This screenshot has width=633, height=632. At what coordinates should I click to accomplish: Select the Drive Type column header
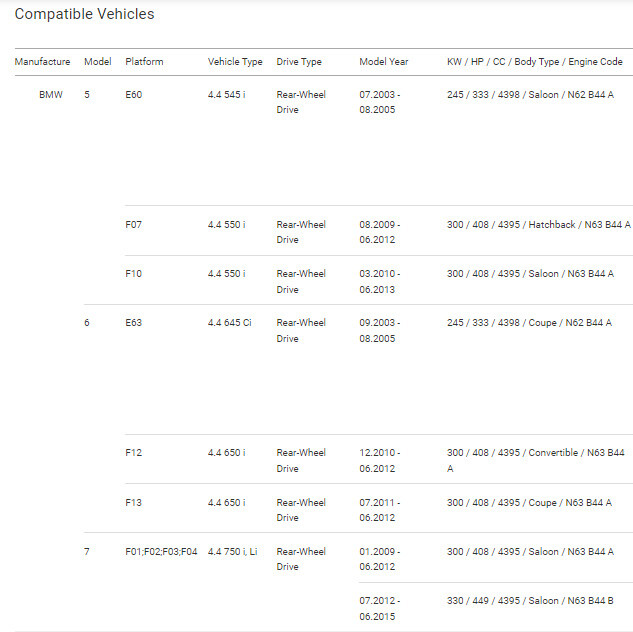tap(299, 62)
